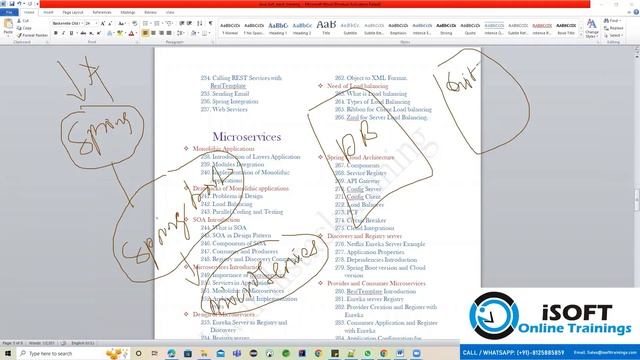640x360 pixels.
Task: Apply the text highlight color
Action: point(120,33)
